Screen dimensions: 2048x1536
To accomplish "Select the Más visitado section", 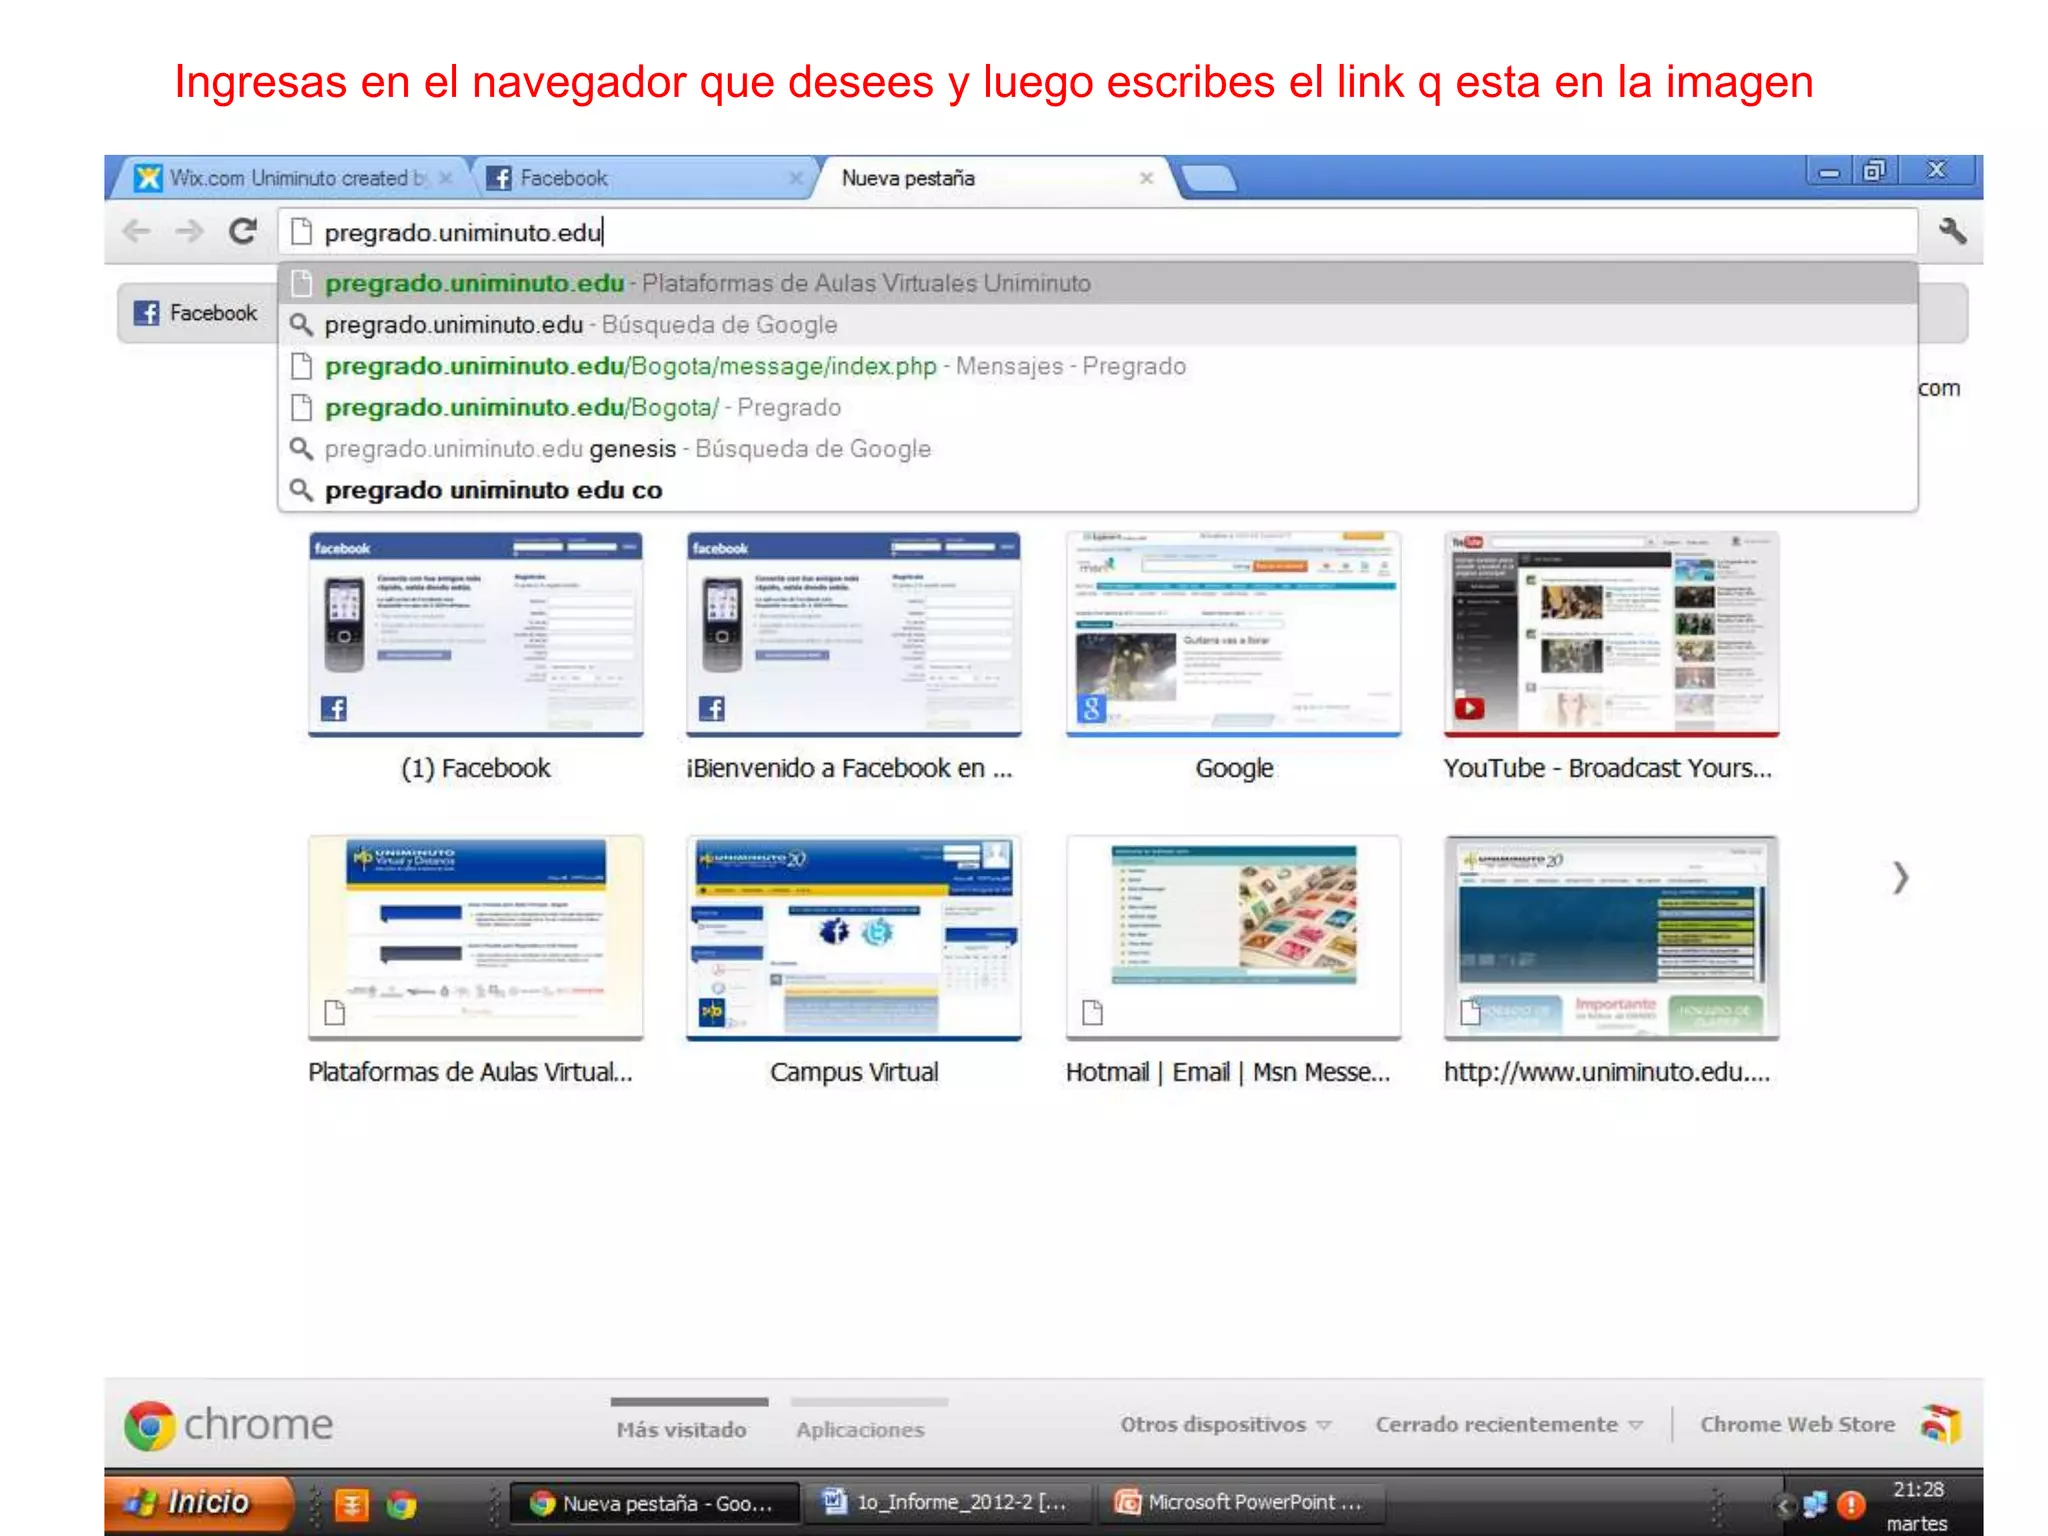I will coord(681,1429).
